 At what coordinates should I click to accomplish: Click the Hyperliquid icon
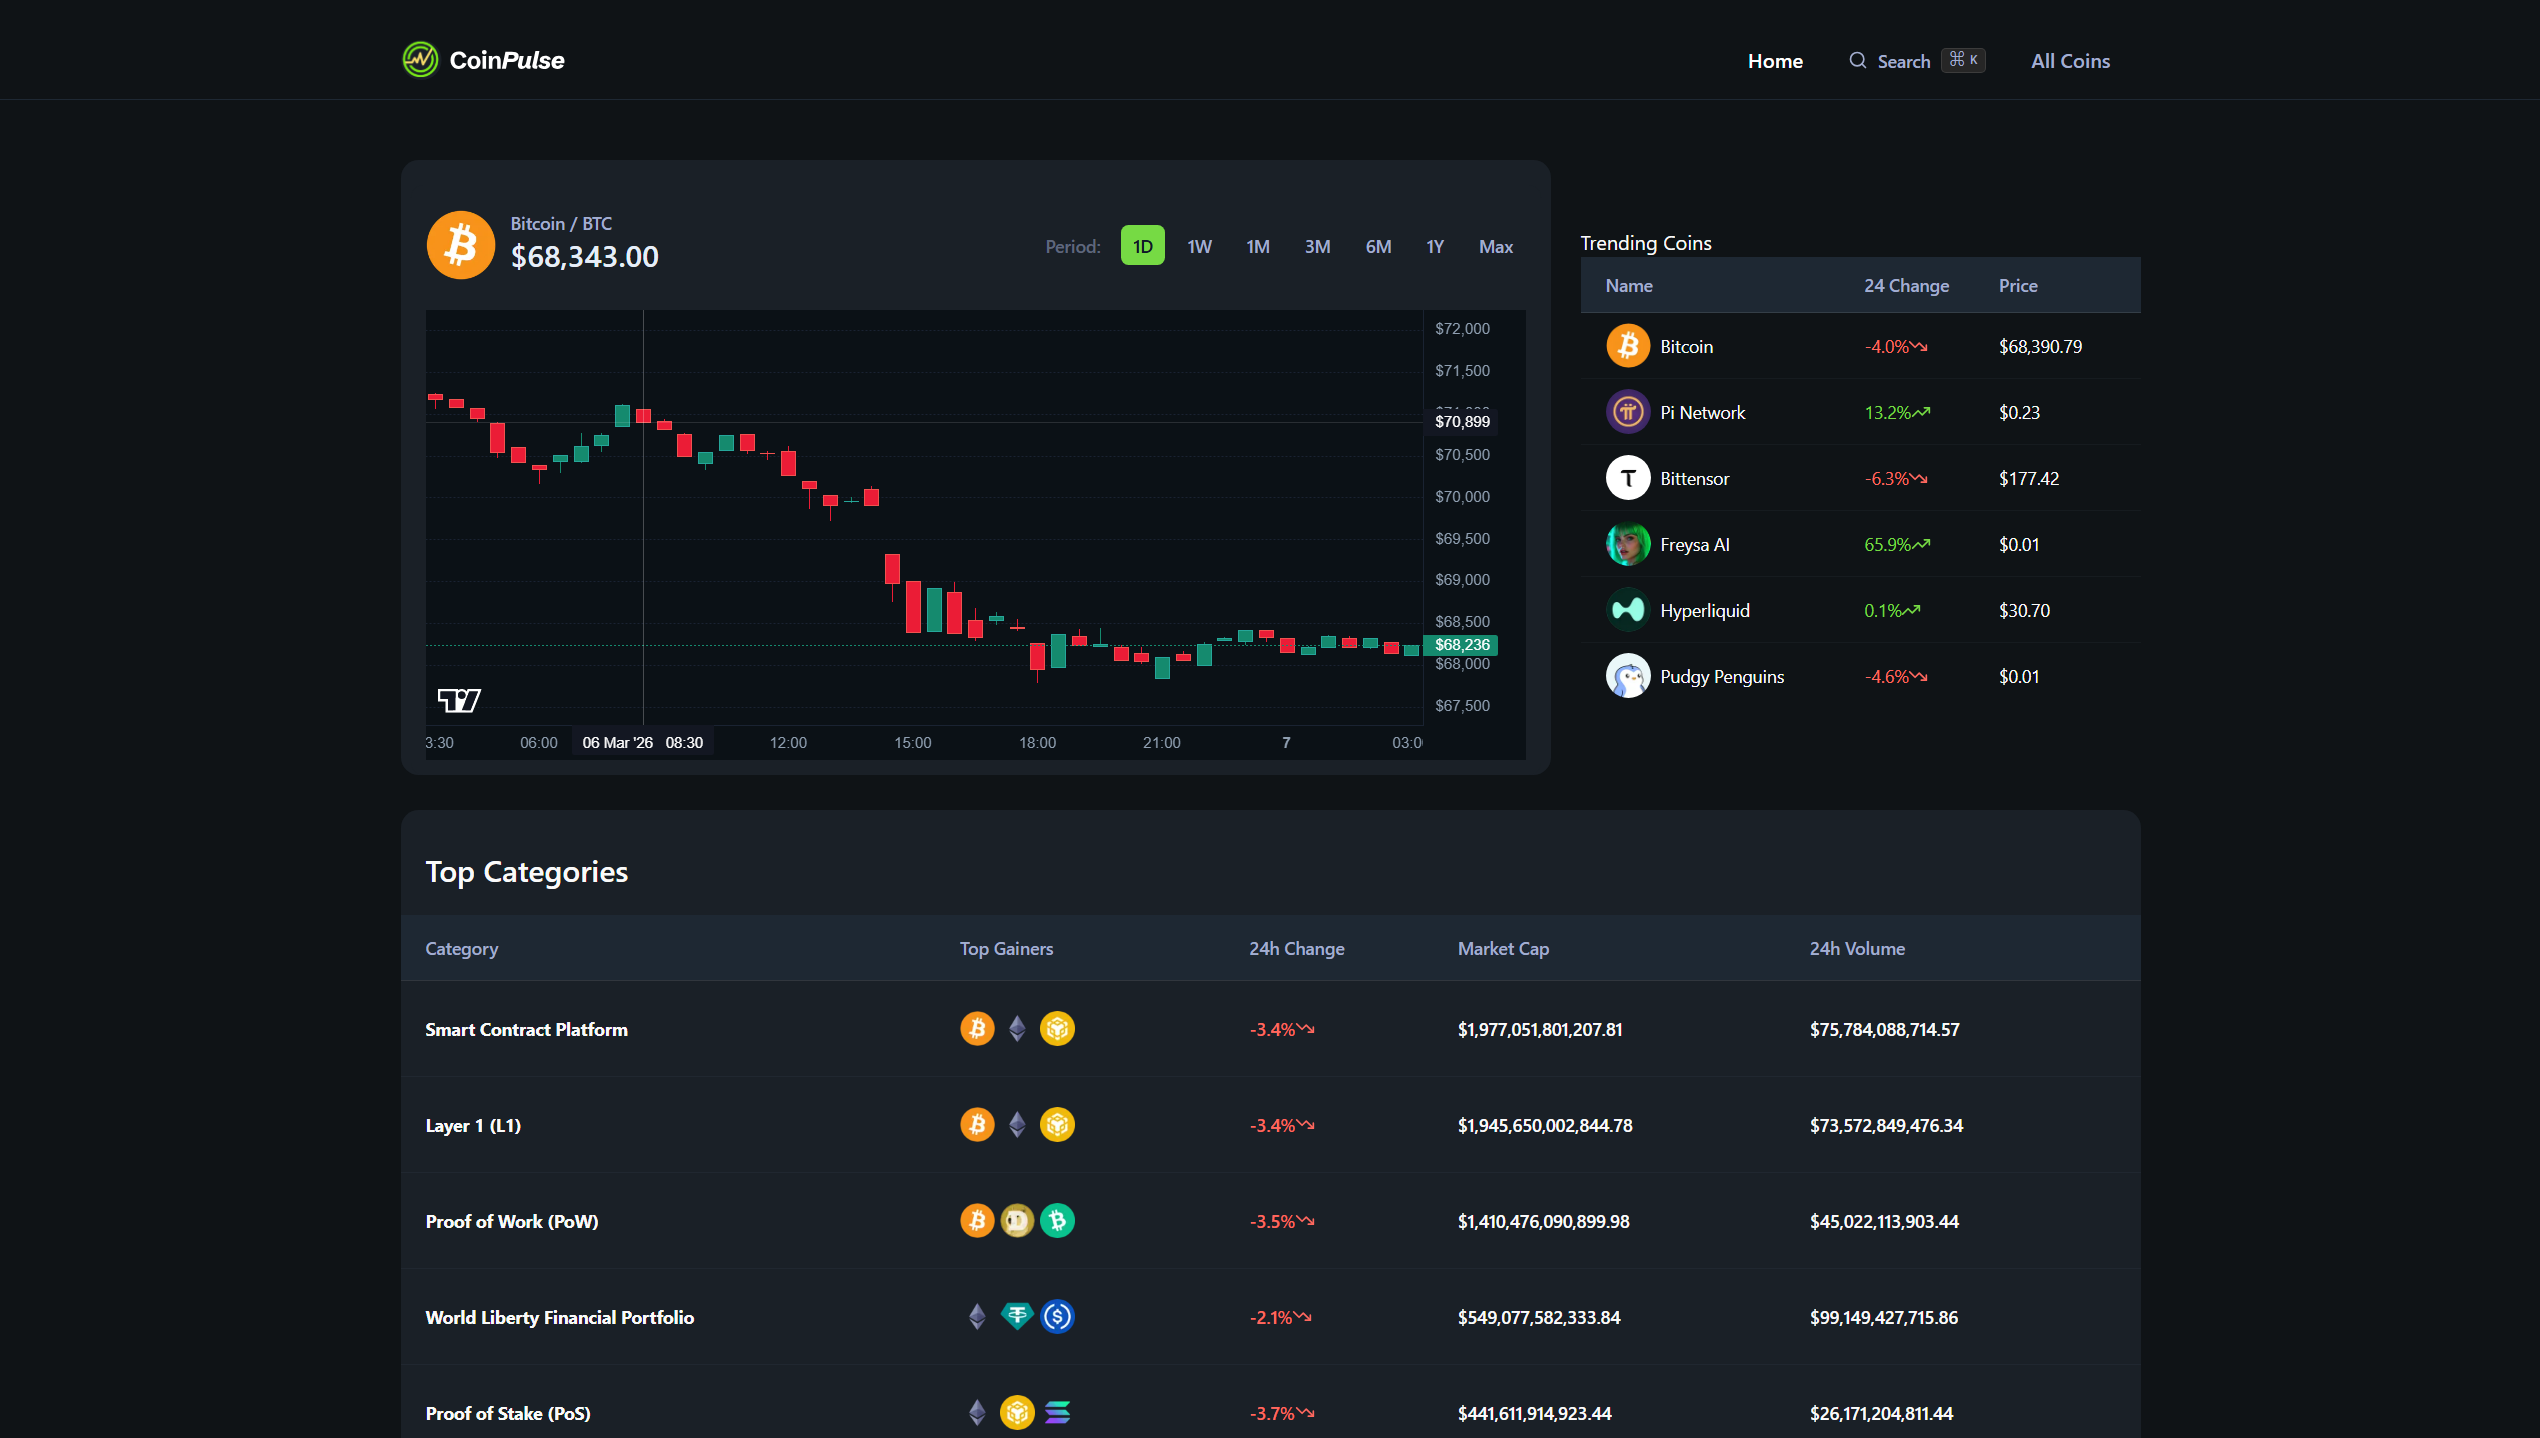point(1627,609)
